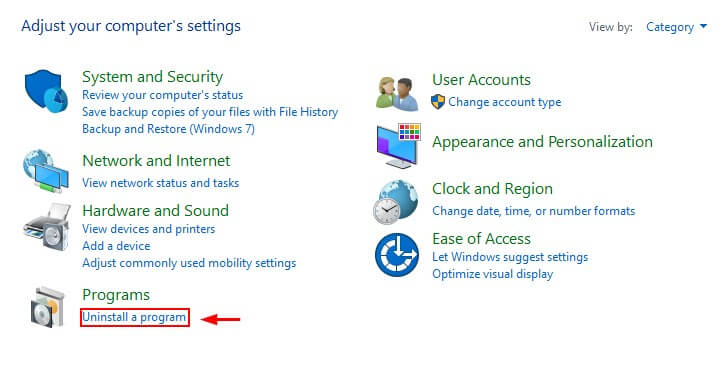
Task: Click the Appearance and Personalization monitor icon
Action: pos(398,145)
